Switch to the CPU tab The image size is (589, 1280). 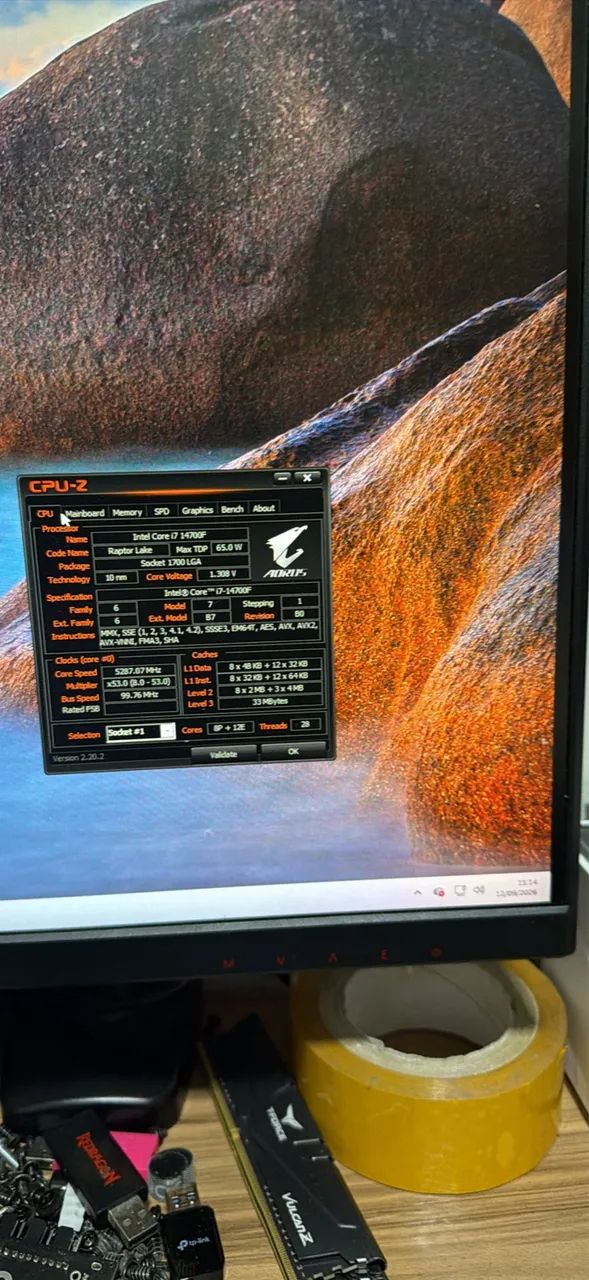click(x=45, y=512)
